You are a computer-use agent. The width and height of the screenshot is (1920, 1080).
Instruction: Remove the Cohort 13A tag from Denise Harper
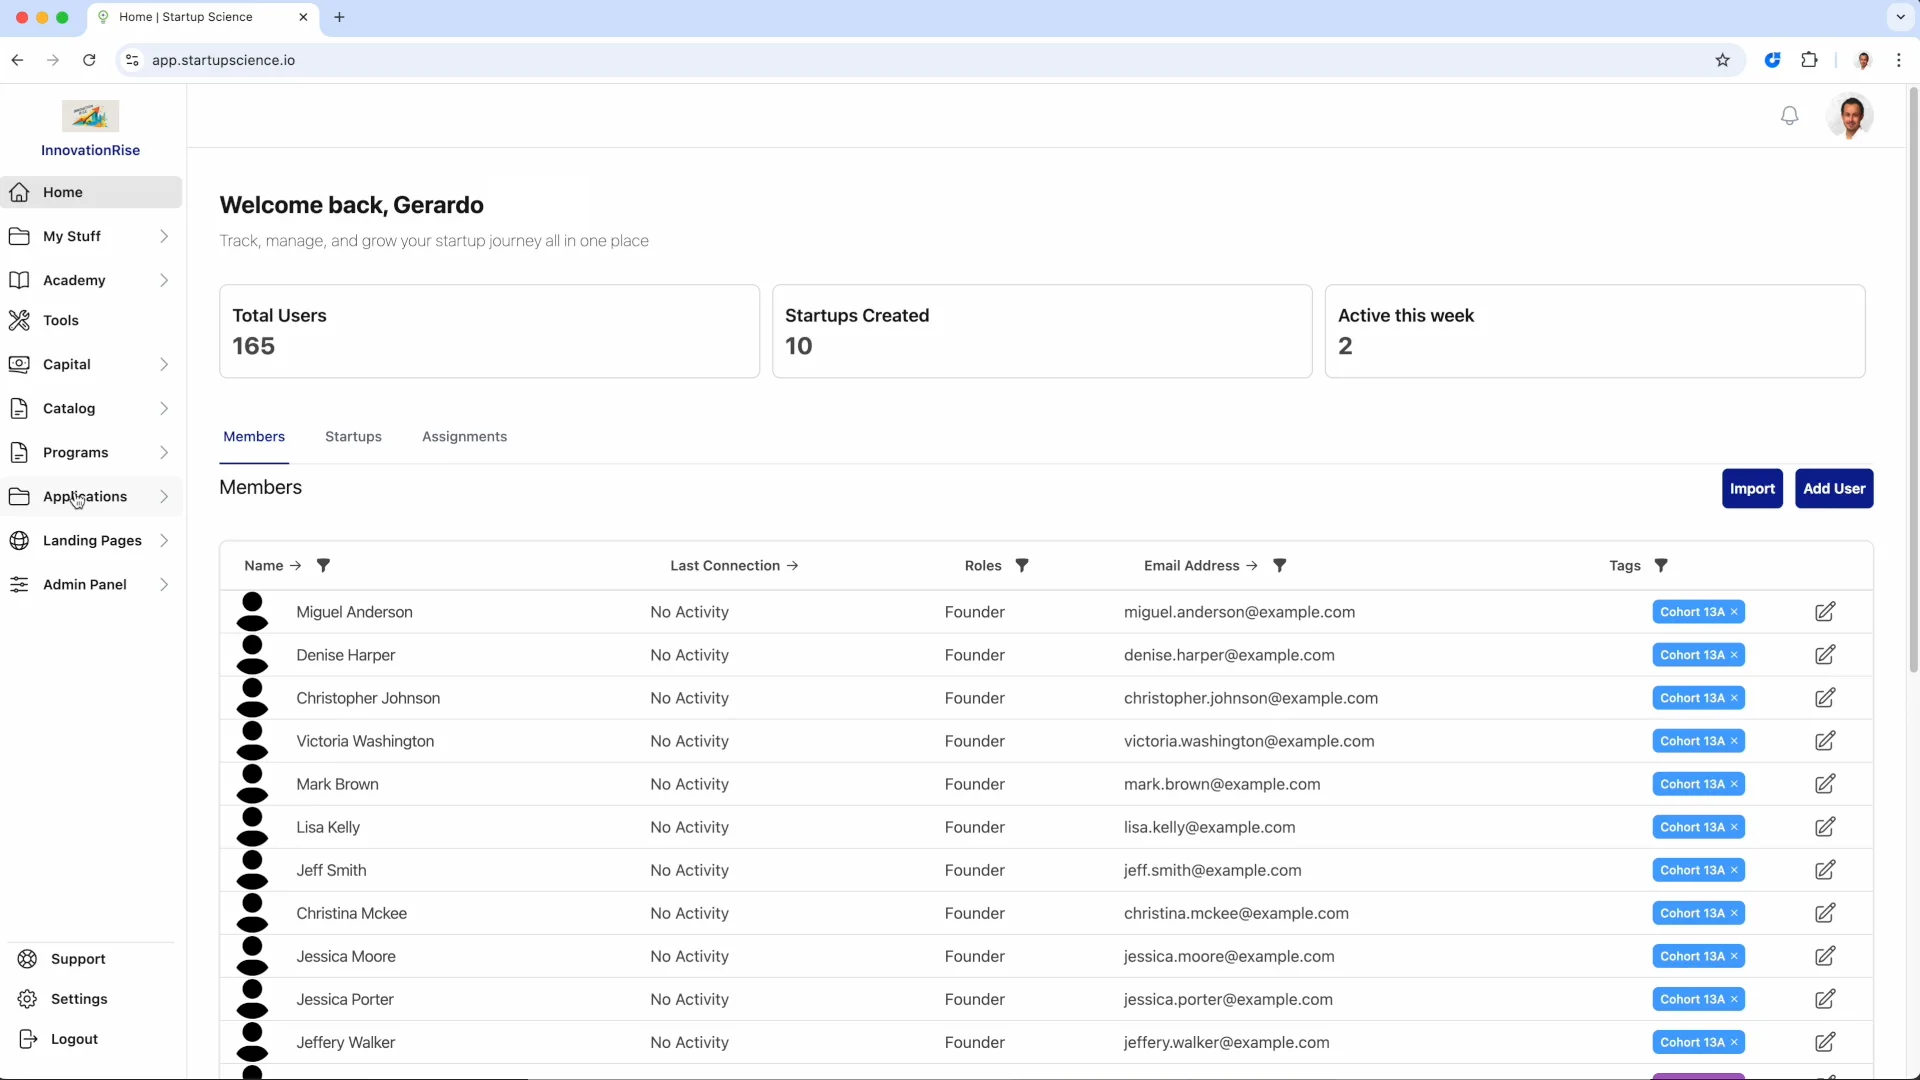point(1735,655)
